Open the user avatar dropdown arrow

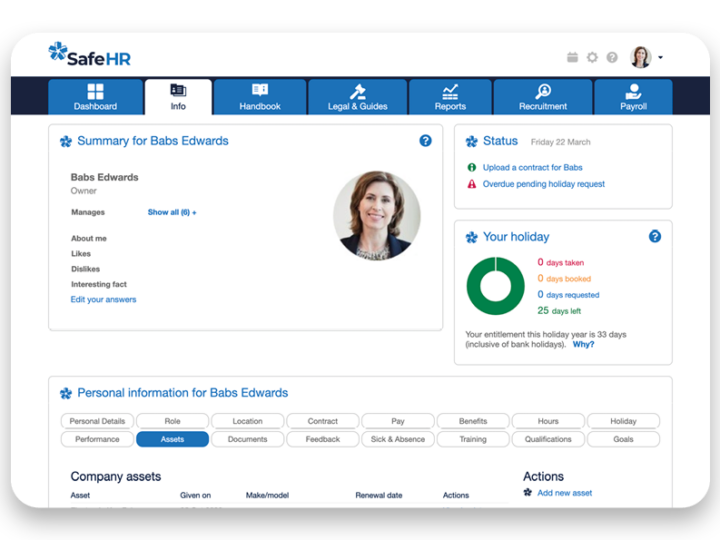pos(660,58)
